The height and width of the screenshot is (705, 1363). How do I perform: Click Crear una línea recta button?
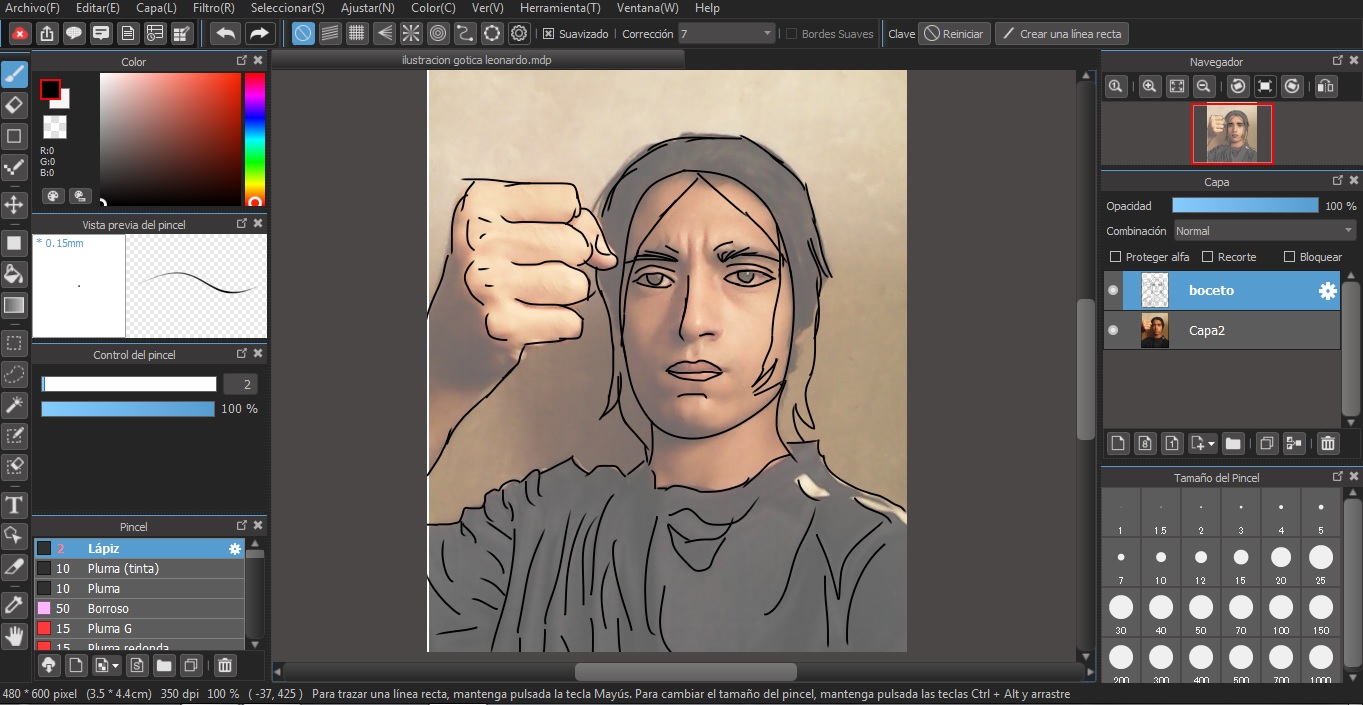[x=1061, y=33]
